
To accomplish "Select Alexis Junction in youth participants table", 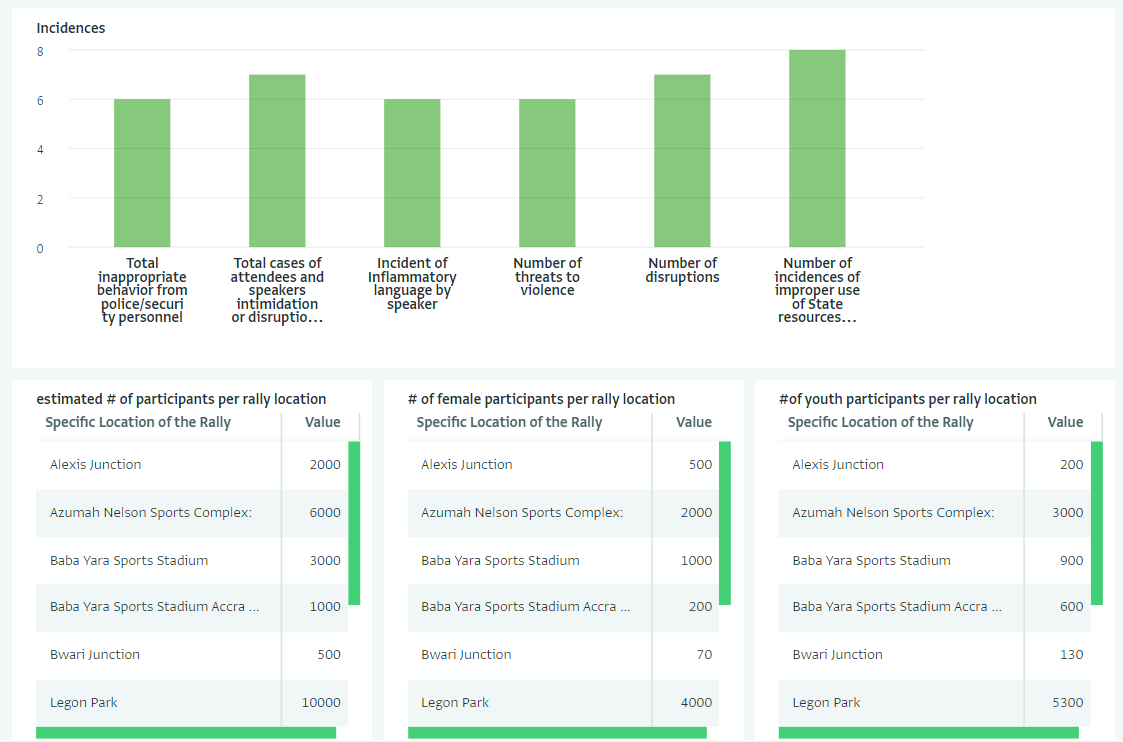I will click(x=838, y=464).
